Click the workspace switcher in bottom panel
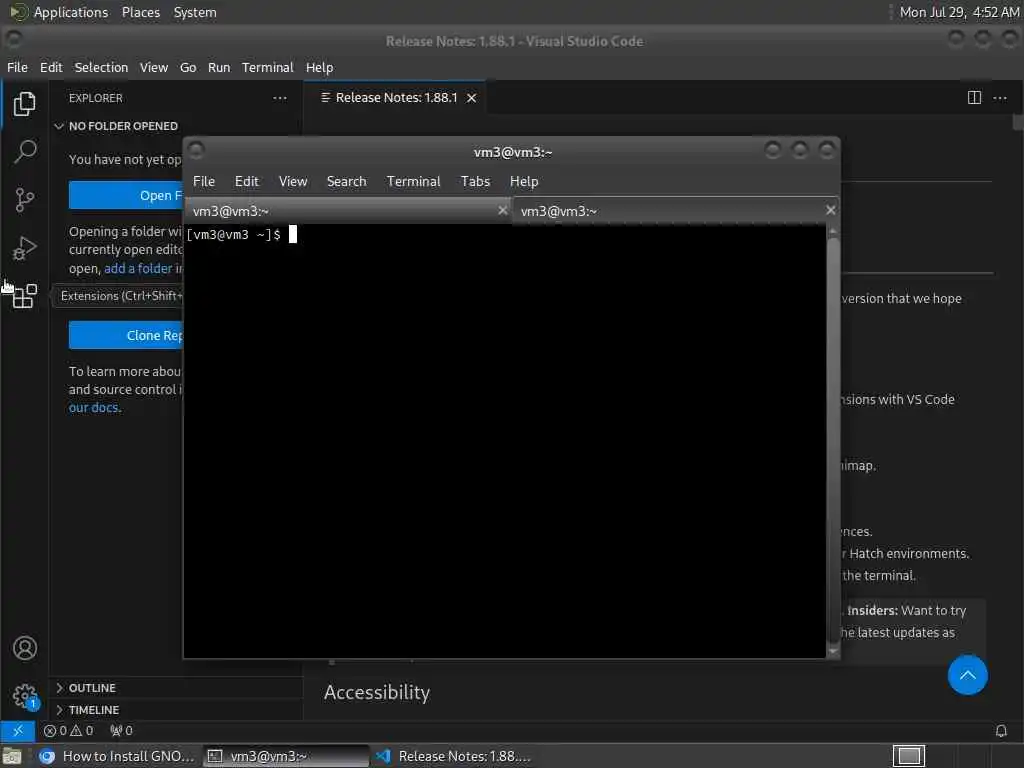This screenshot has height=768, width=1024. (x=908, y=756)
